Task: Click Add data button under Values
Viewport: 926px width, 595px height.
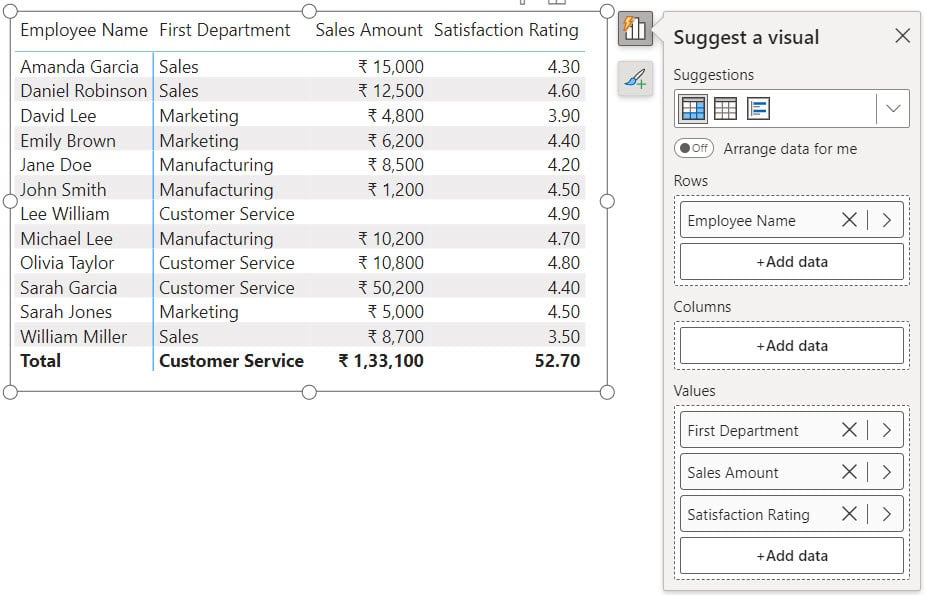Action: tap(792, 555)
